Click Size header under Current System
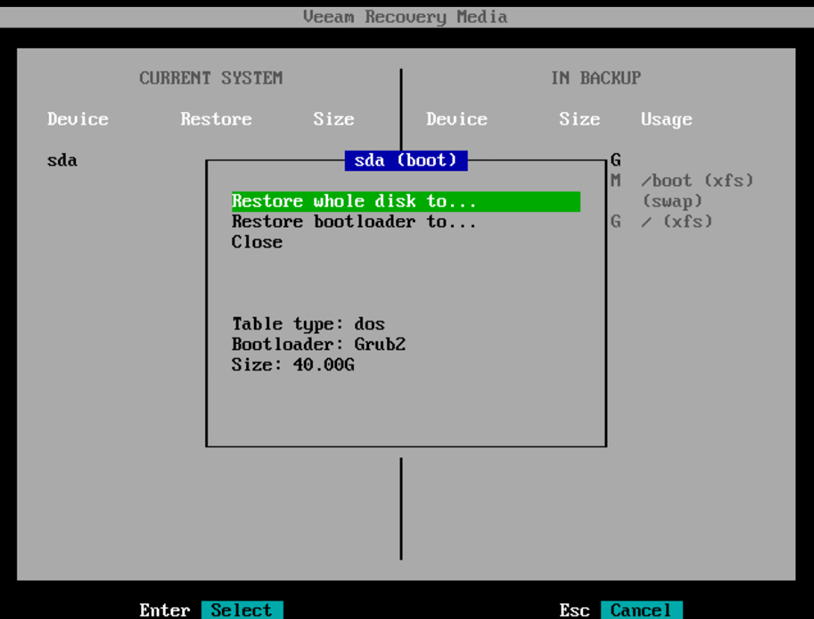Viewport: 814px width, 619px height. pyautogui.click(x=333, y=119)
